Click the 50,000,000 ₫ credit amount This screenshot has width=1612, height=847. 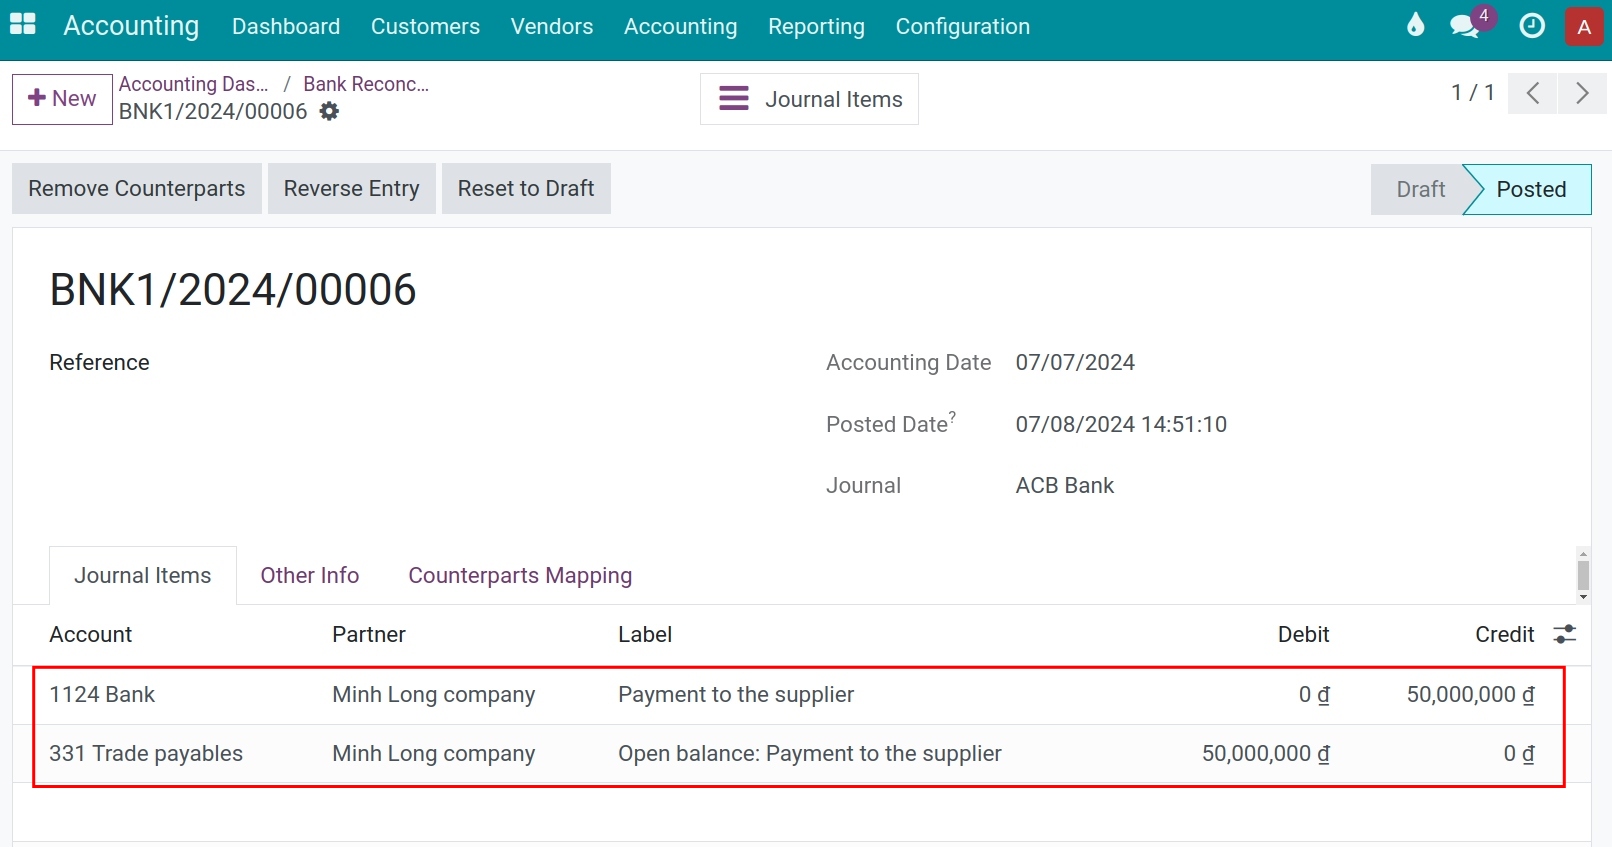[x=1470, y=694]
